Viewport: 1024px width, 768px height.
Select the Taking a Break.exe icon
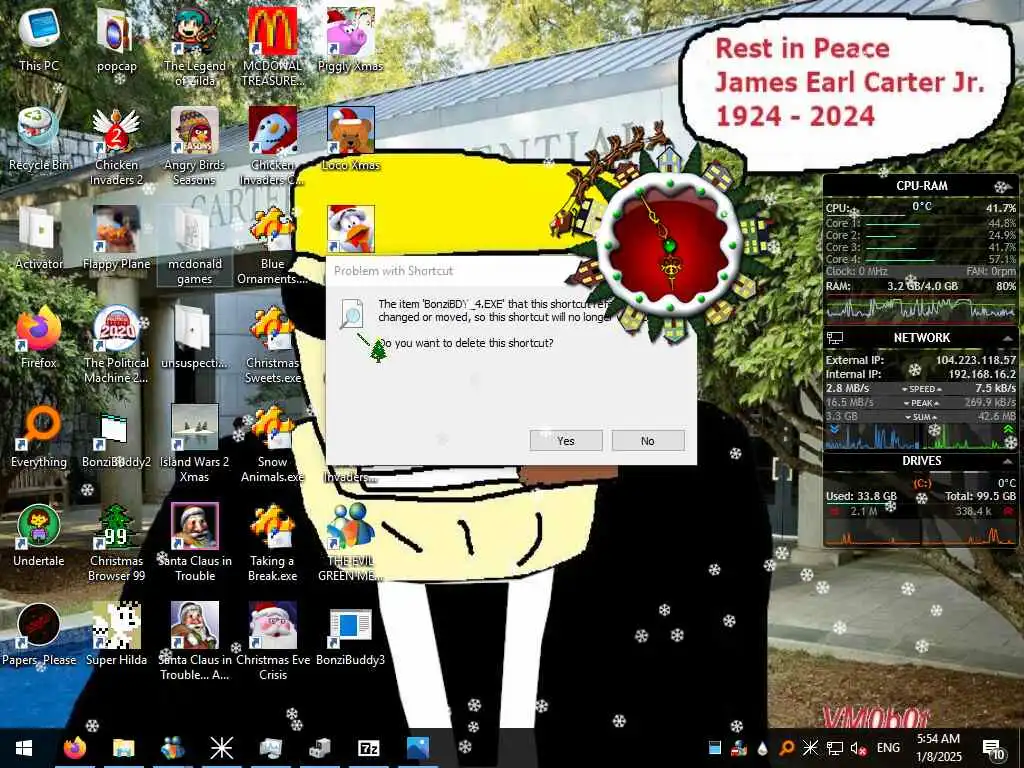(272, 542)
